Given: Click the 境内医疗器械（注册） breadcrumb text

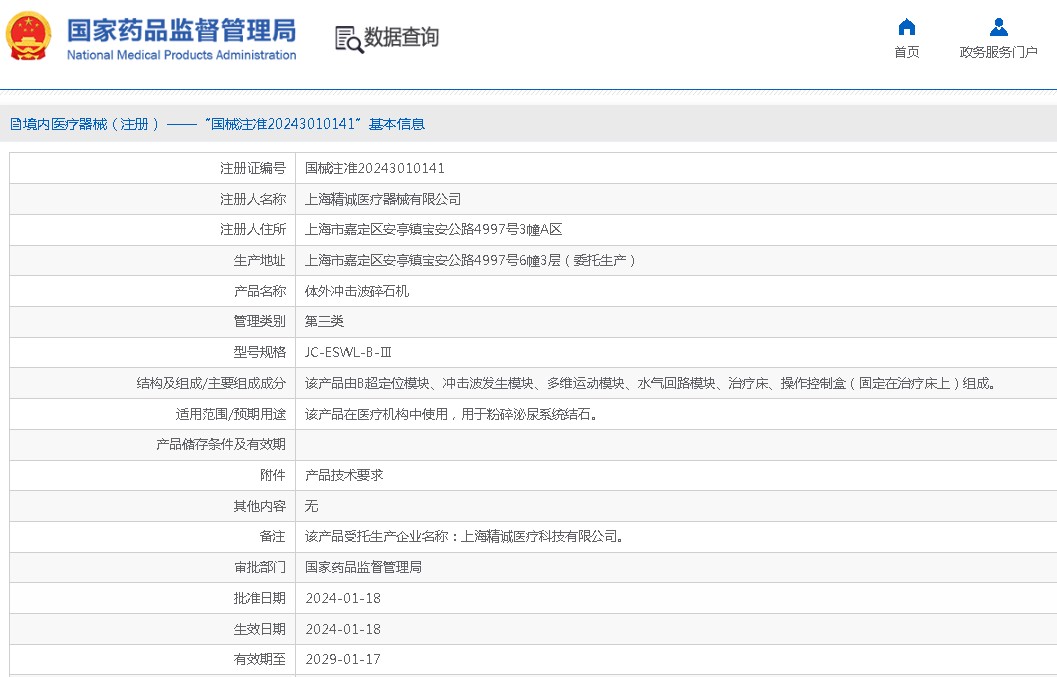Looking at the screenshot, I should pyautogui.click(x=91, y=124).
